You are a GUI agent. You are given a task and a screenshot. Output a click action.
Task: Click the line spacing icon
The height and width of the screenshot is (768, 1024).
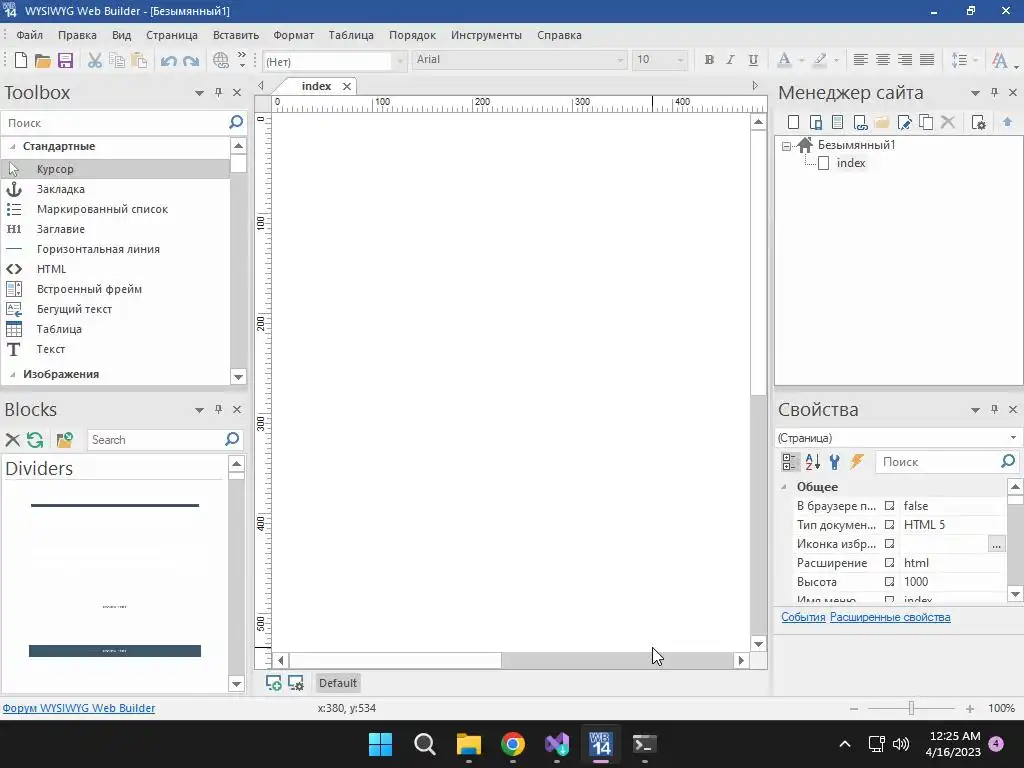click(x=959, y=60)
